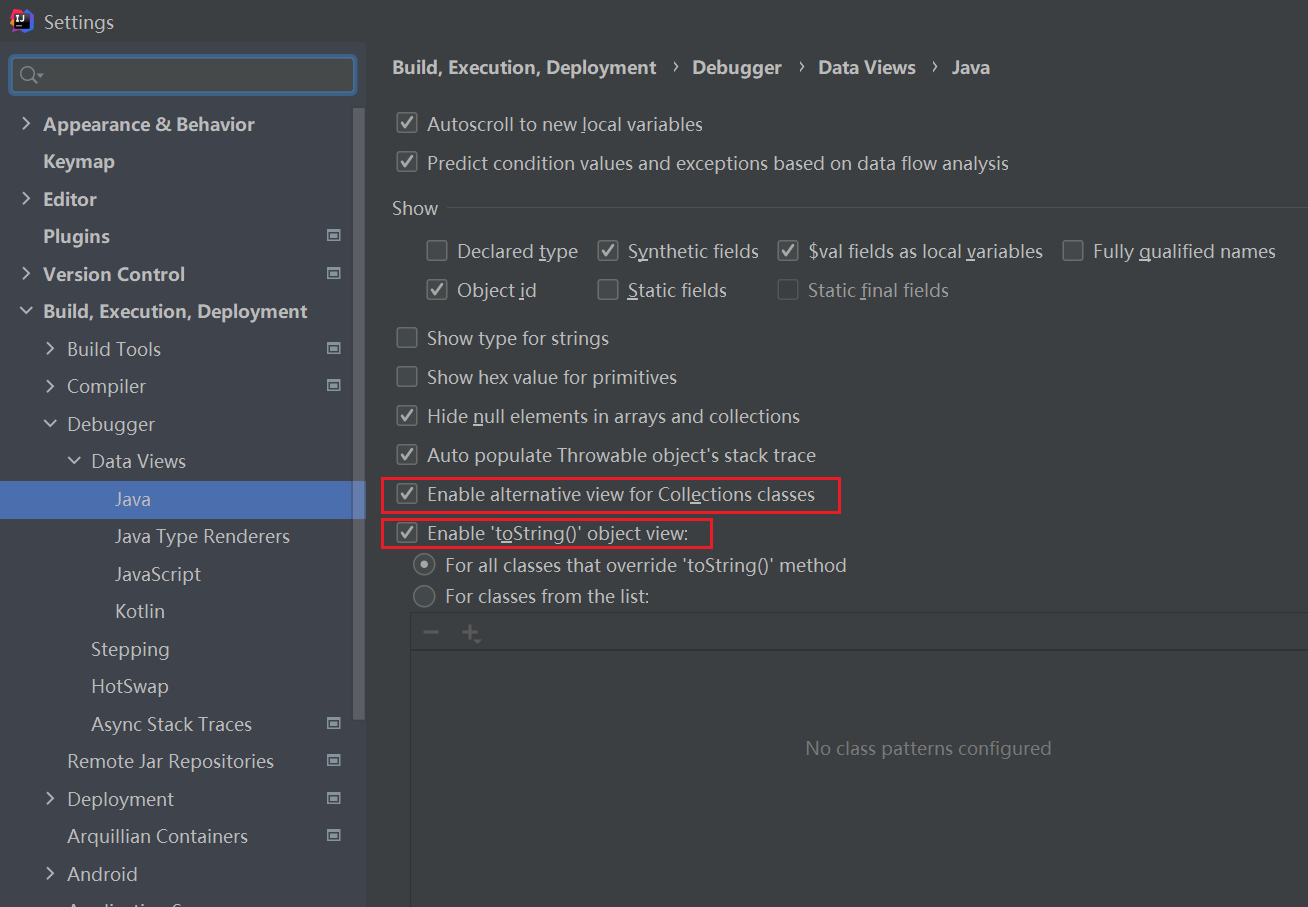The width and height of the screenshot is (1308, 907).
Task: Open Kotlin data views settings
Action: tap(140, 611)
